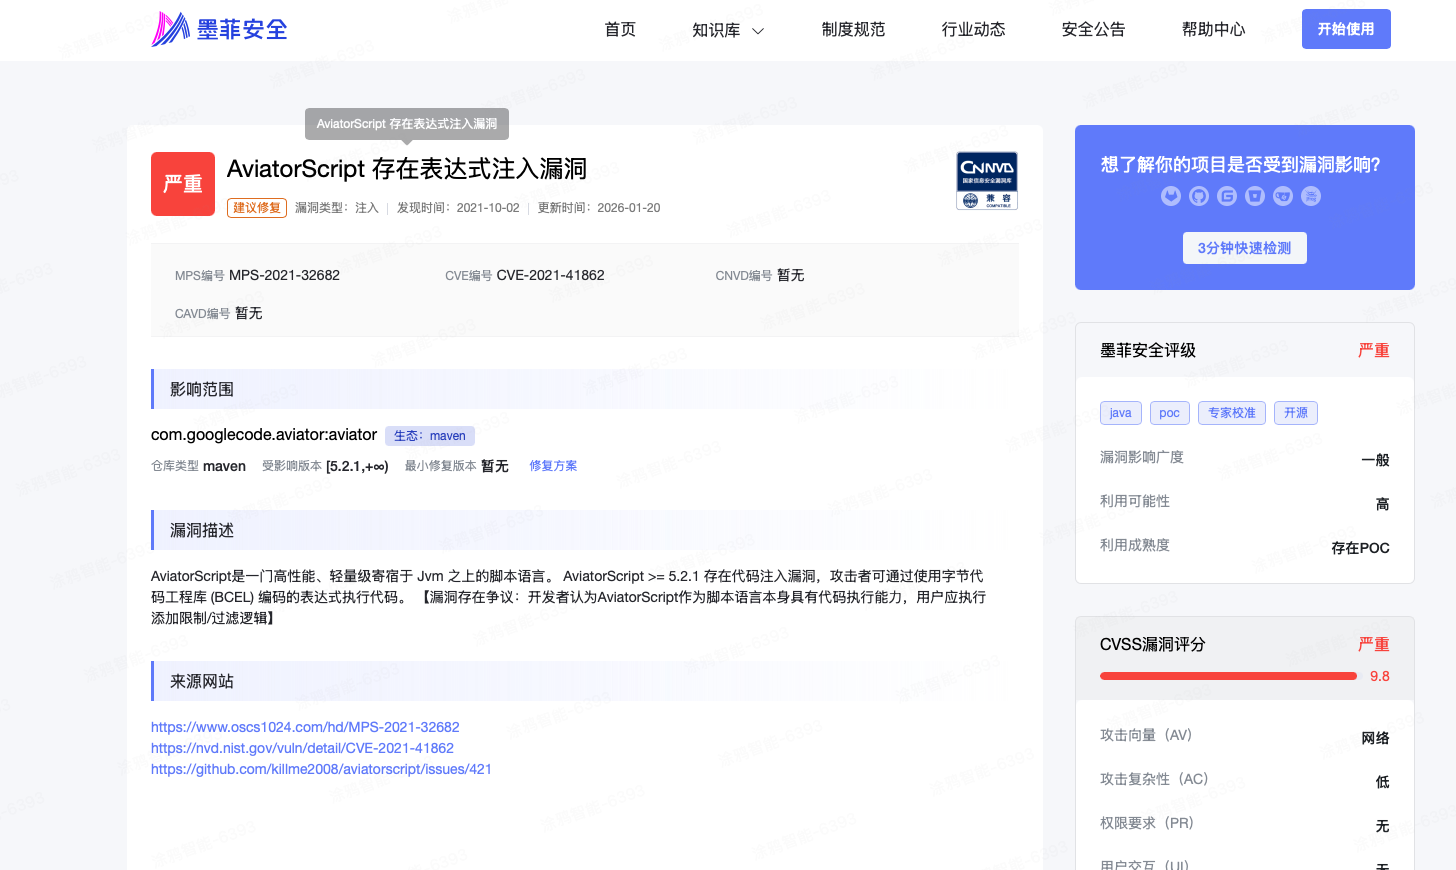Click the 攻击复杂性 (AC) label
The width and height of the screenshot is (1456, 870).
click(1154, 779)
